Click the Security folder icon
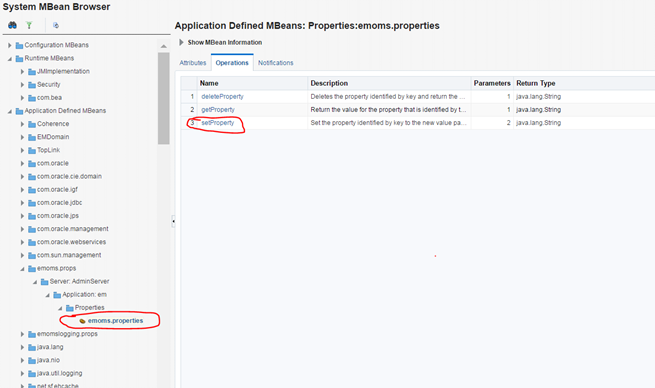This screenshot has height=388, width=655. 32,85
